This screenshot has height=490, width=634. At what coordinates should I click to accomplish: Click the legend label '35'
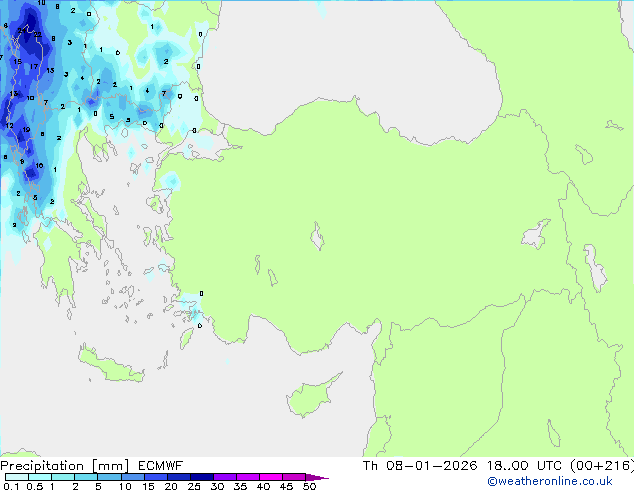click(x=240, y=486)
